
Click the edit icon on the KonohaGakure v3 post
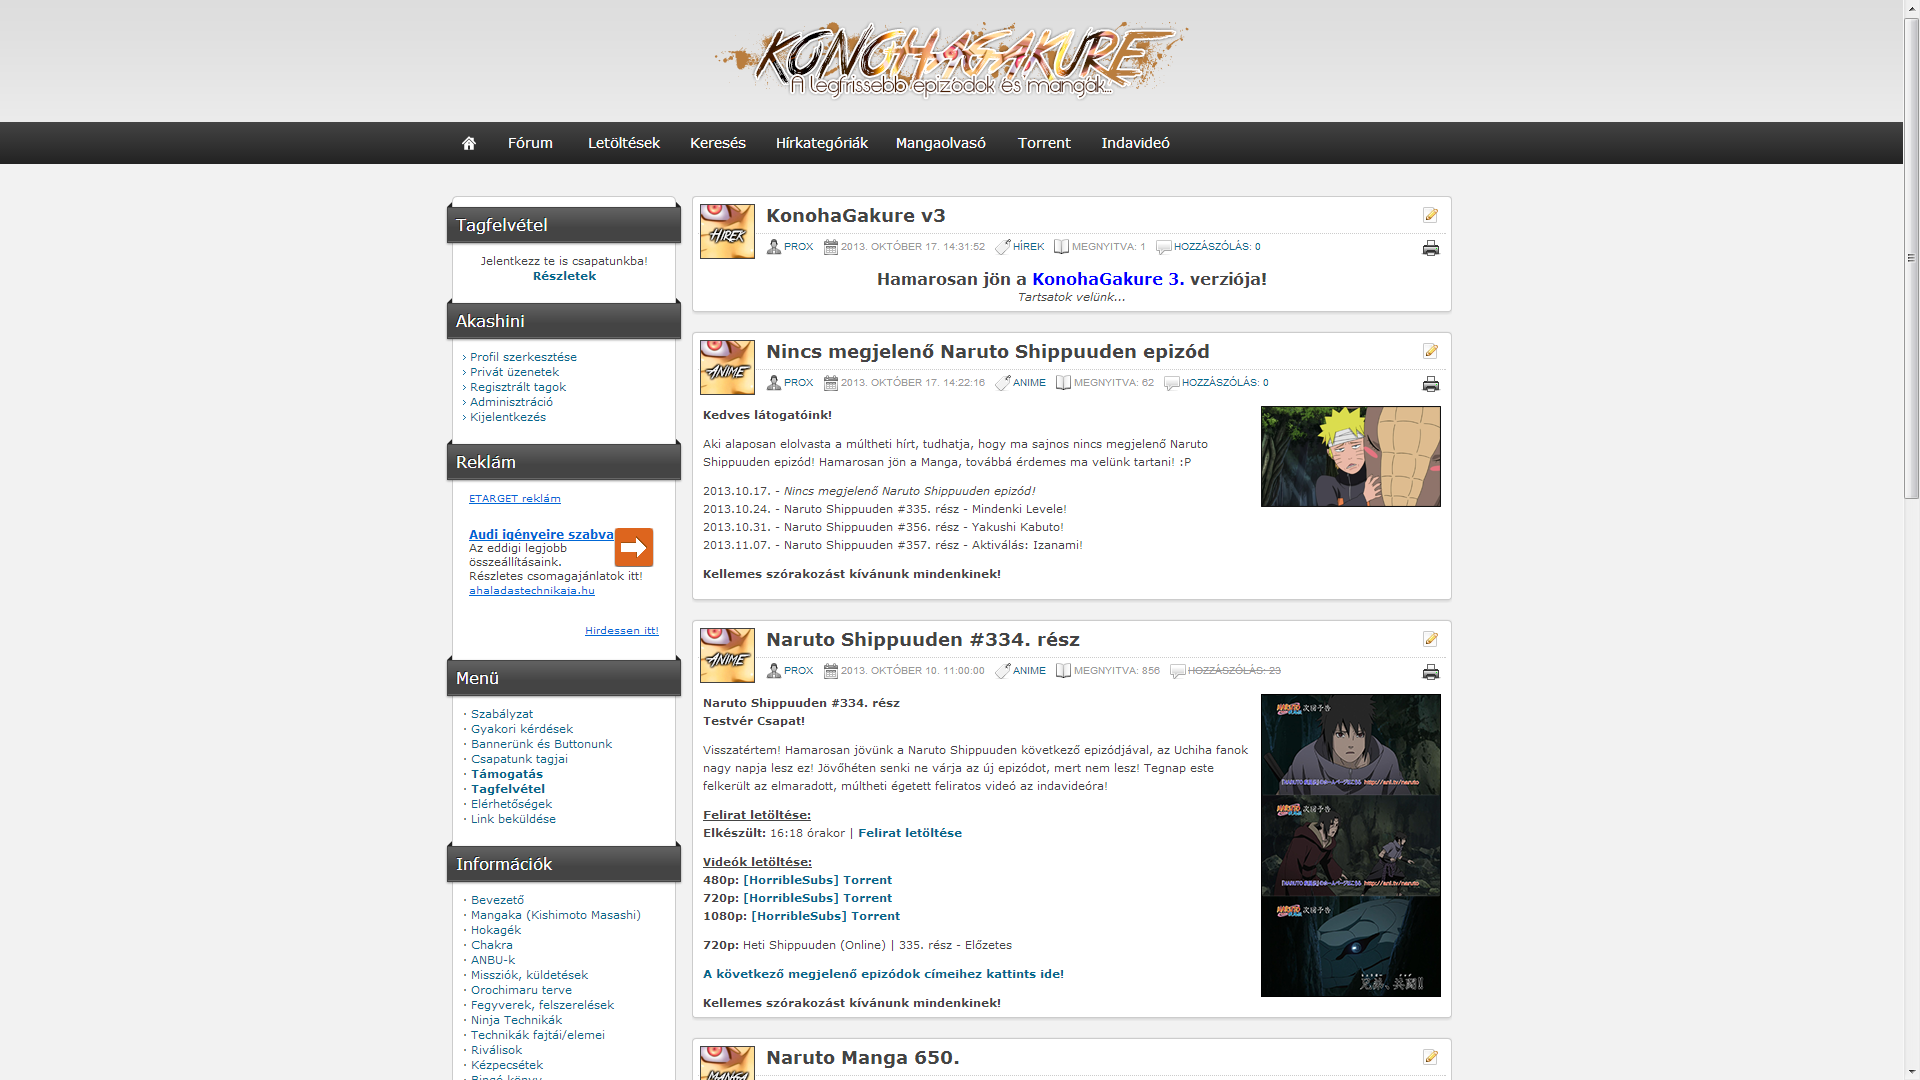tap(1430, 215)
